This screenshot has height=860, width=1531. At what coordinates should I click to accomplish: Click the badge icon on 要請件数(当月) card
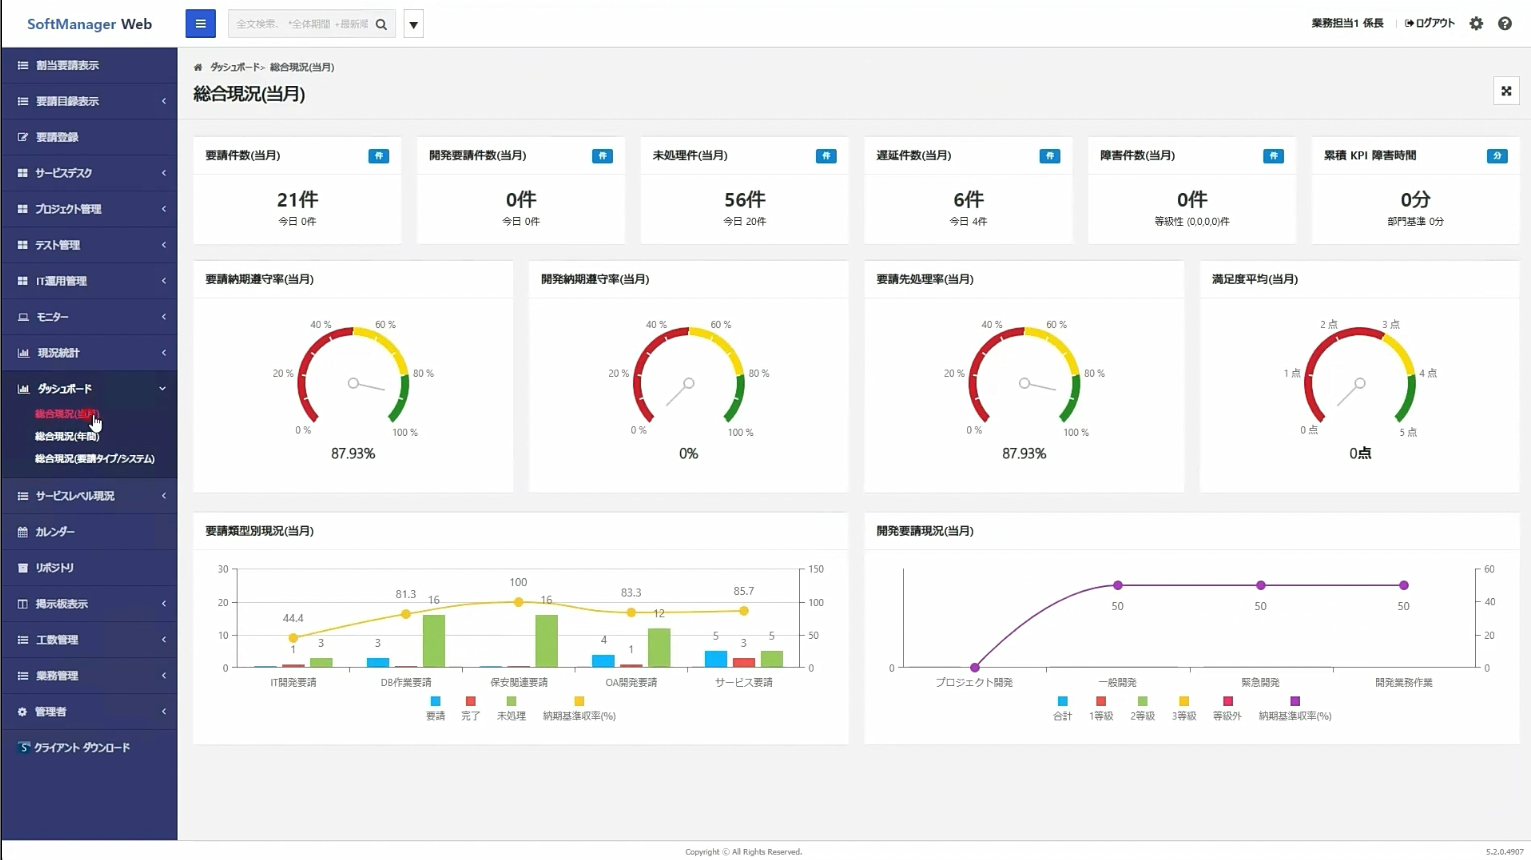(378, 156)
